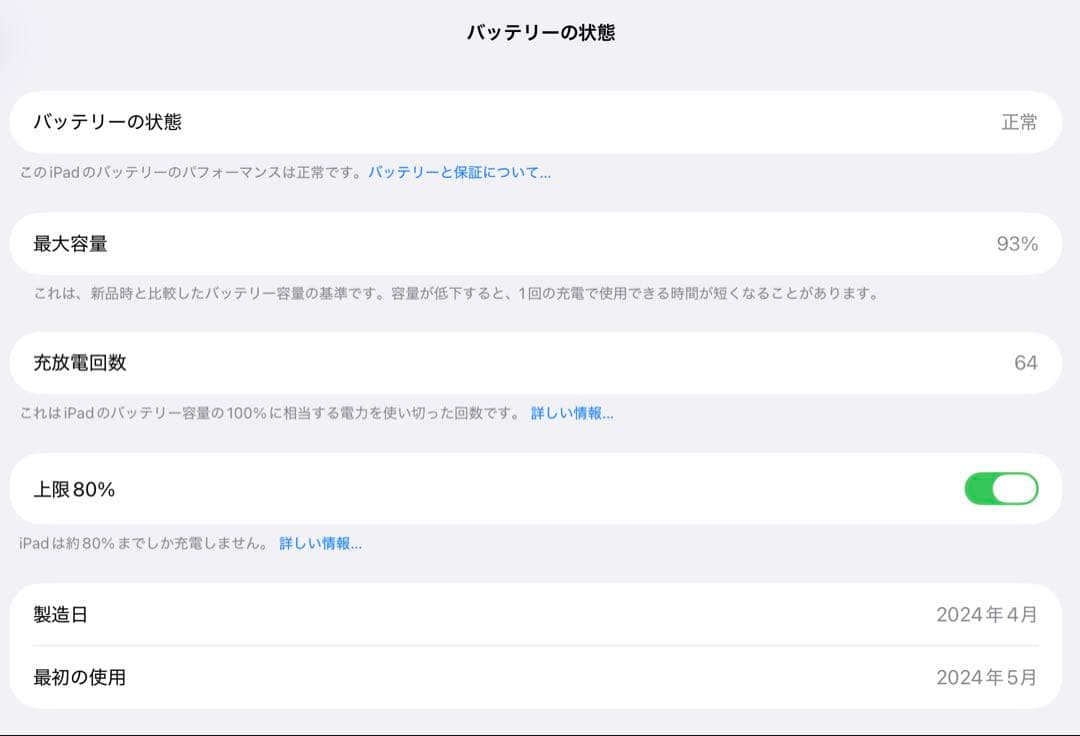Select the バッテリーの状態 row showing 正常

pos(540,122)
